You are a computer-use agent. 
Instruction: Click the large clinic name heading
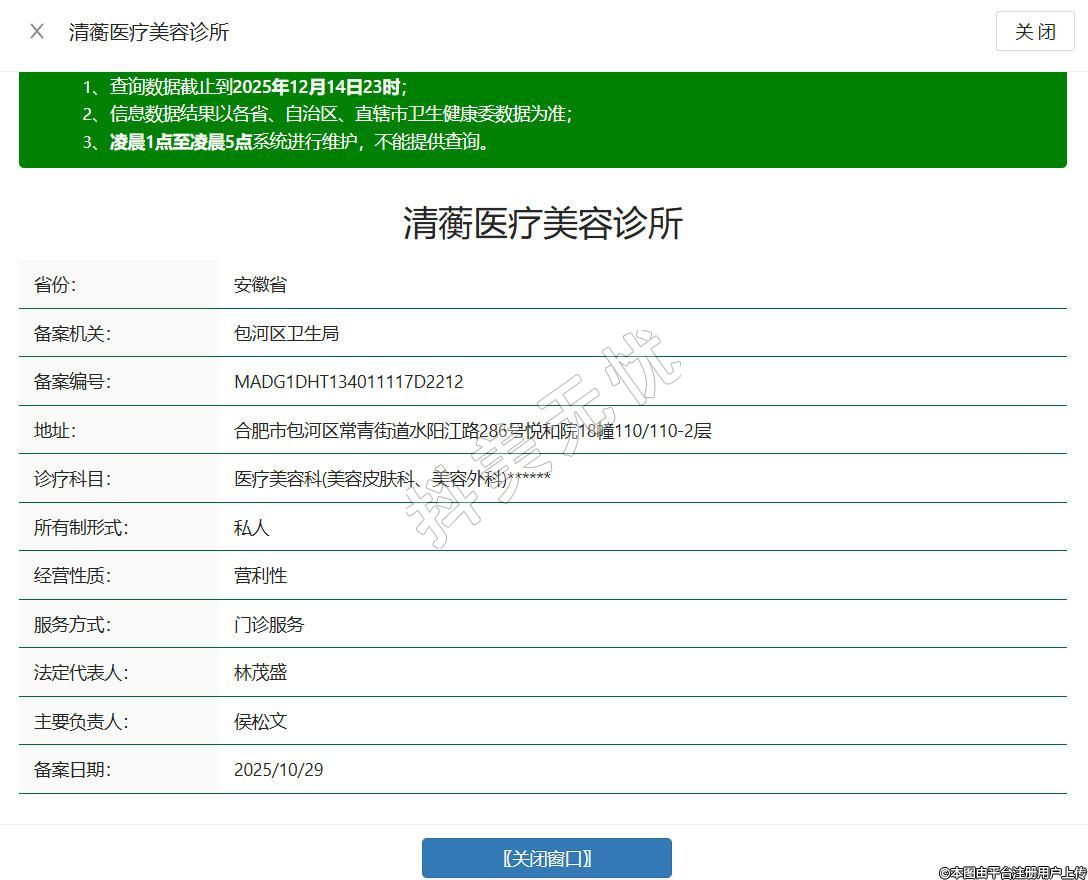pyautogui.click(x=542, y=223)
